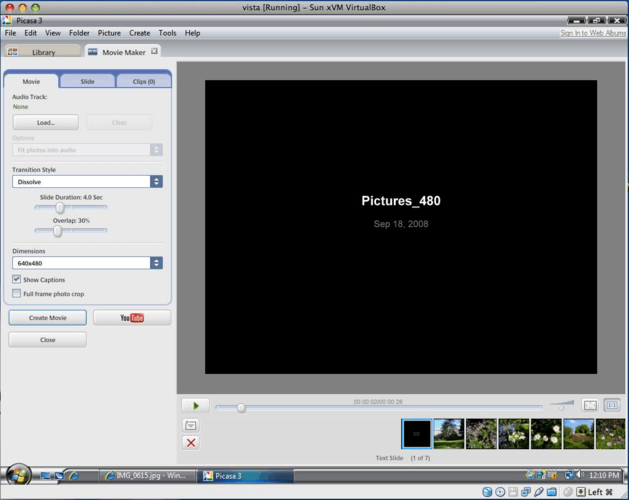Click the Load audio track button
The image size is (629, 500).
click(45, 122)
